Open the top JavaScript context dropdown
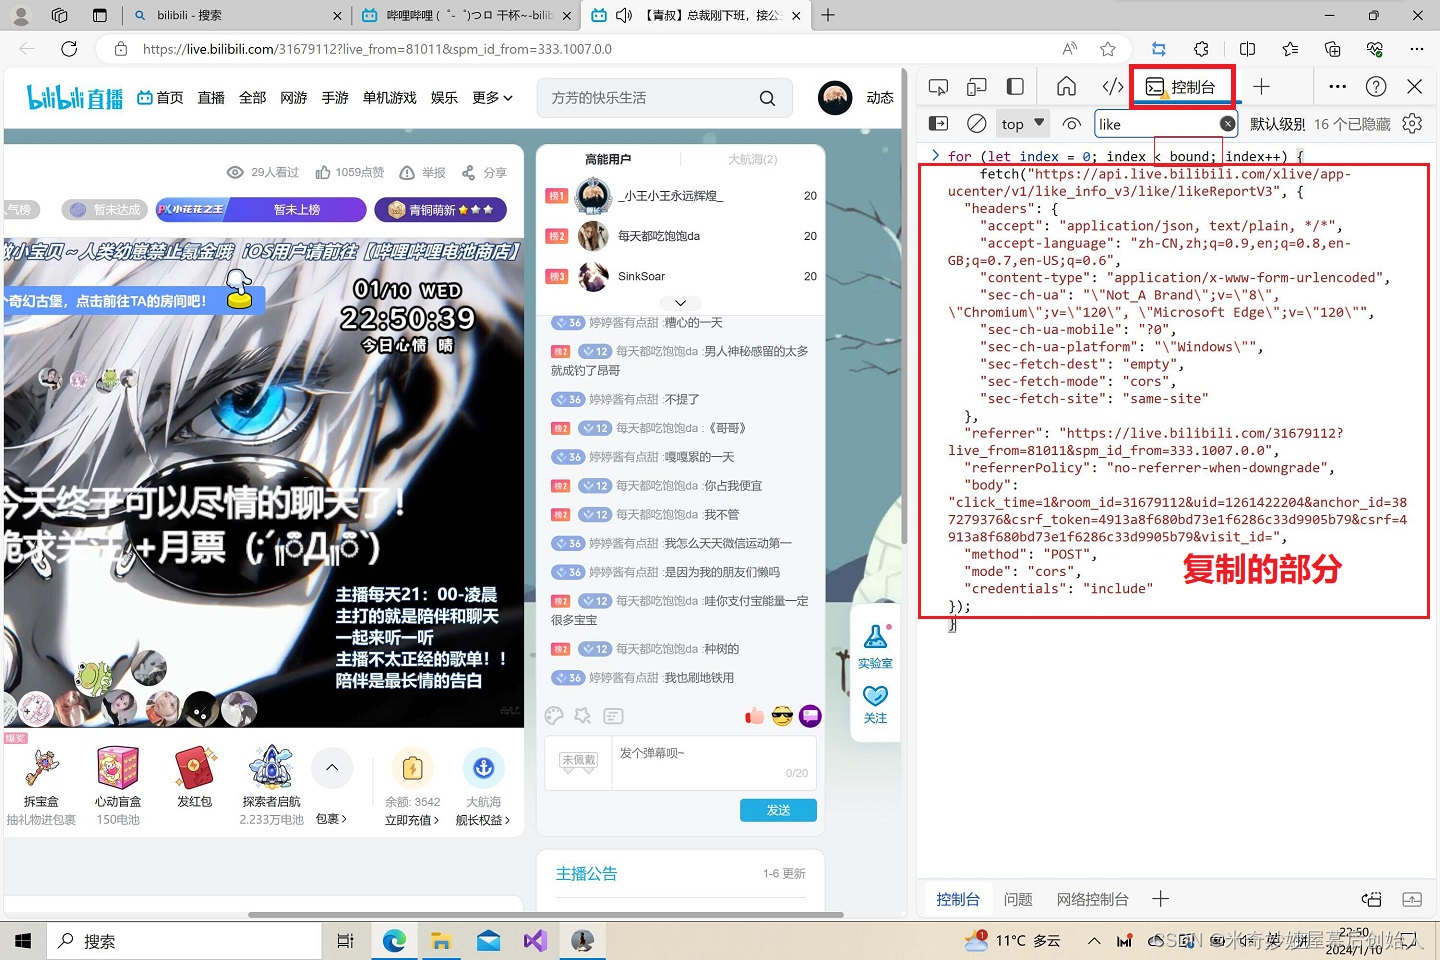 point(1022,124)
